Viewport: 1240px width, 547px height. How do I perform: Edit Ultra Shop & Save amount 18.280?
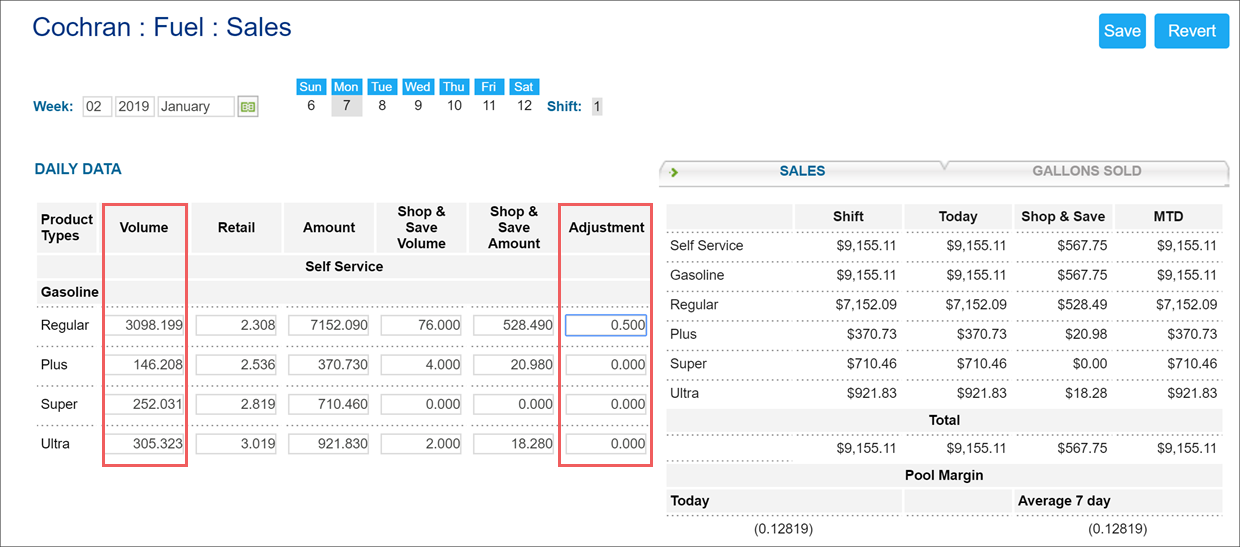pyautogui.click(x=515, y=444)
